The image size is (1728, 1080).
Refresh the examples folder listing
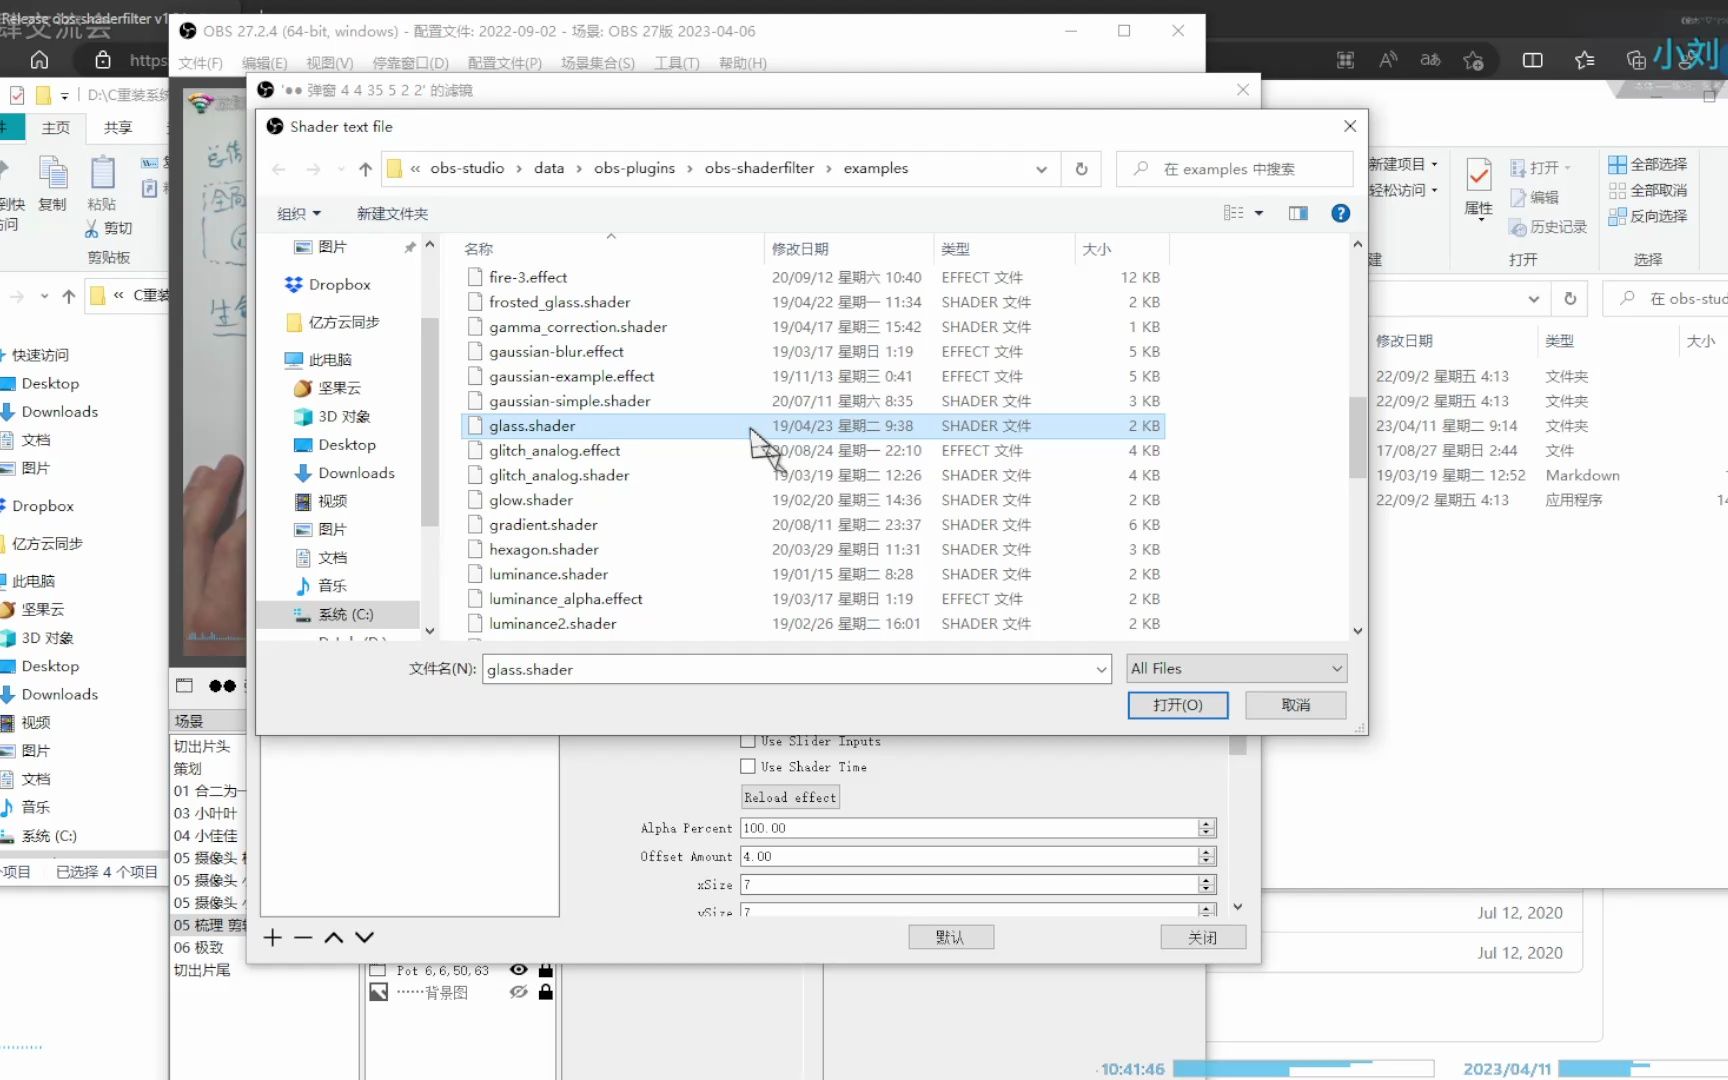click(x=1081, y=169)
